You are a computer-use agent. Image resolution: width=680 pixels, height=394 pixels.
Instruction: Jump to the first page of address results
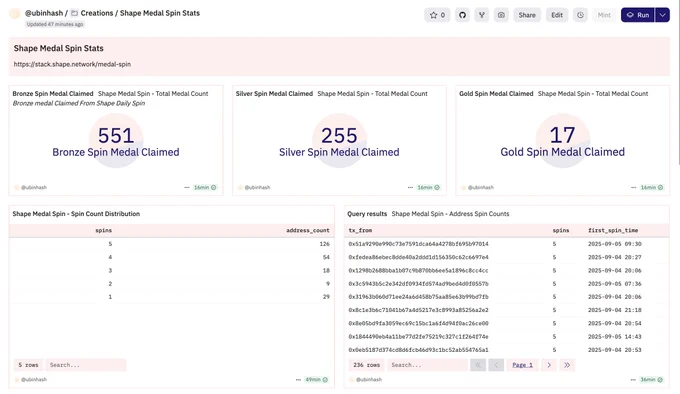pyautogui.click(x=478, y=365)
